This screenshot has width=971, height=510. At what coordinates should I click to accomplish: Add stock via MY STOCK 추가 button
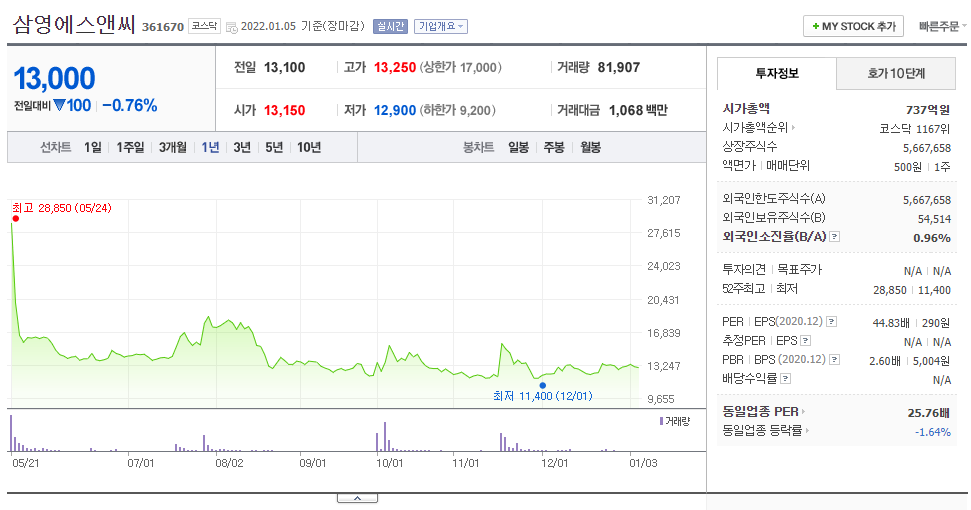click(853, 27)
